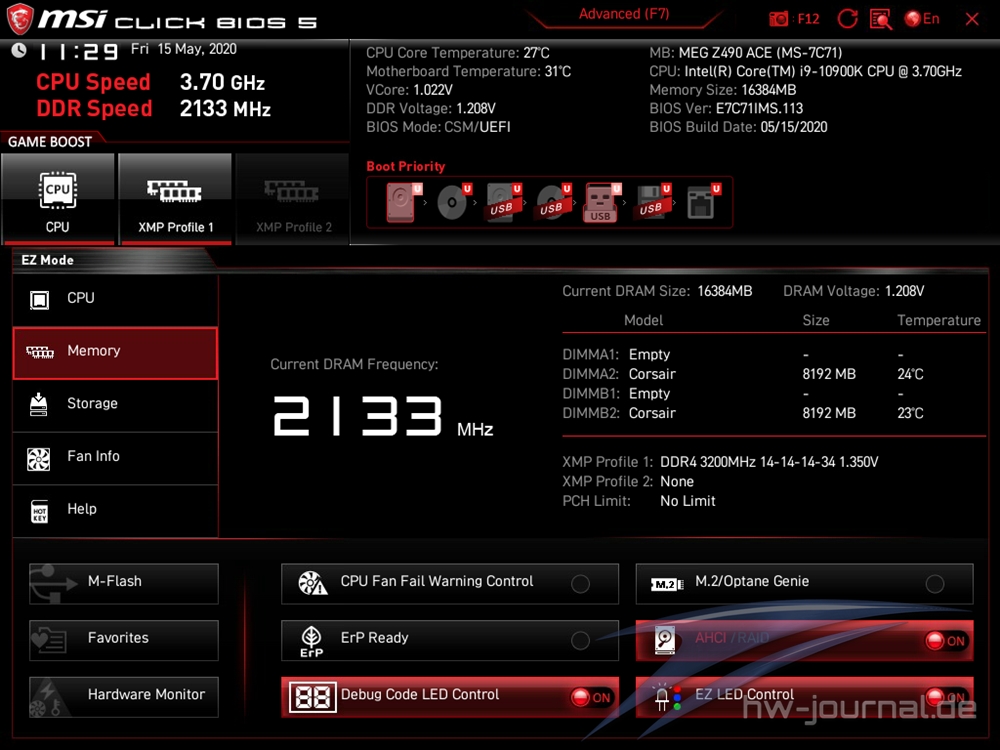
Task: Select the greyed XMP Profile 2 button
Action: pyautogui.click(x=293, y=199)
